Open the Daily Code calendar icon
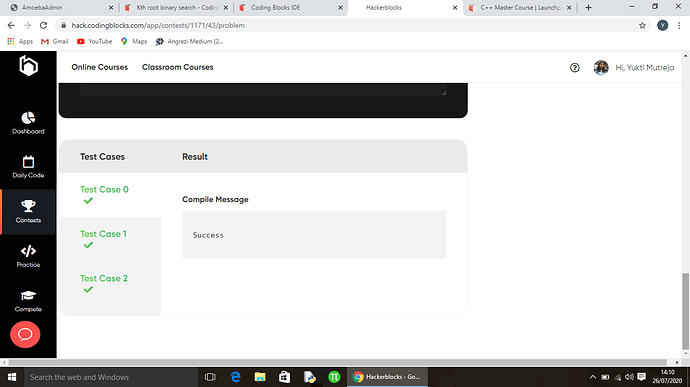 point(28,162)
